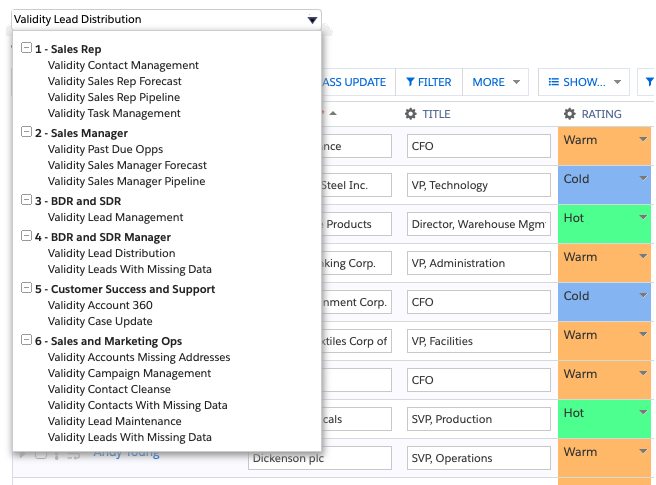Image resolution: width=656 pixels, height=485 pixels.
Task: Select Validity Task Management view
Action: 114,113
